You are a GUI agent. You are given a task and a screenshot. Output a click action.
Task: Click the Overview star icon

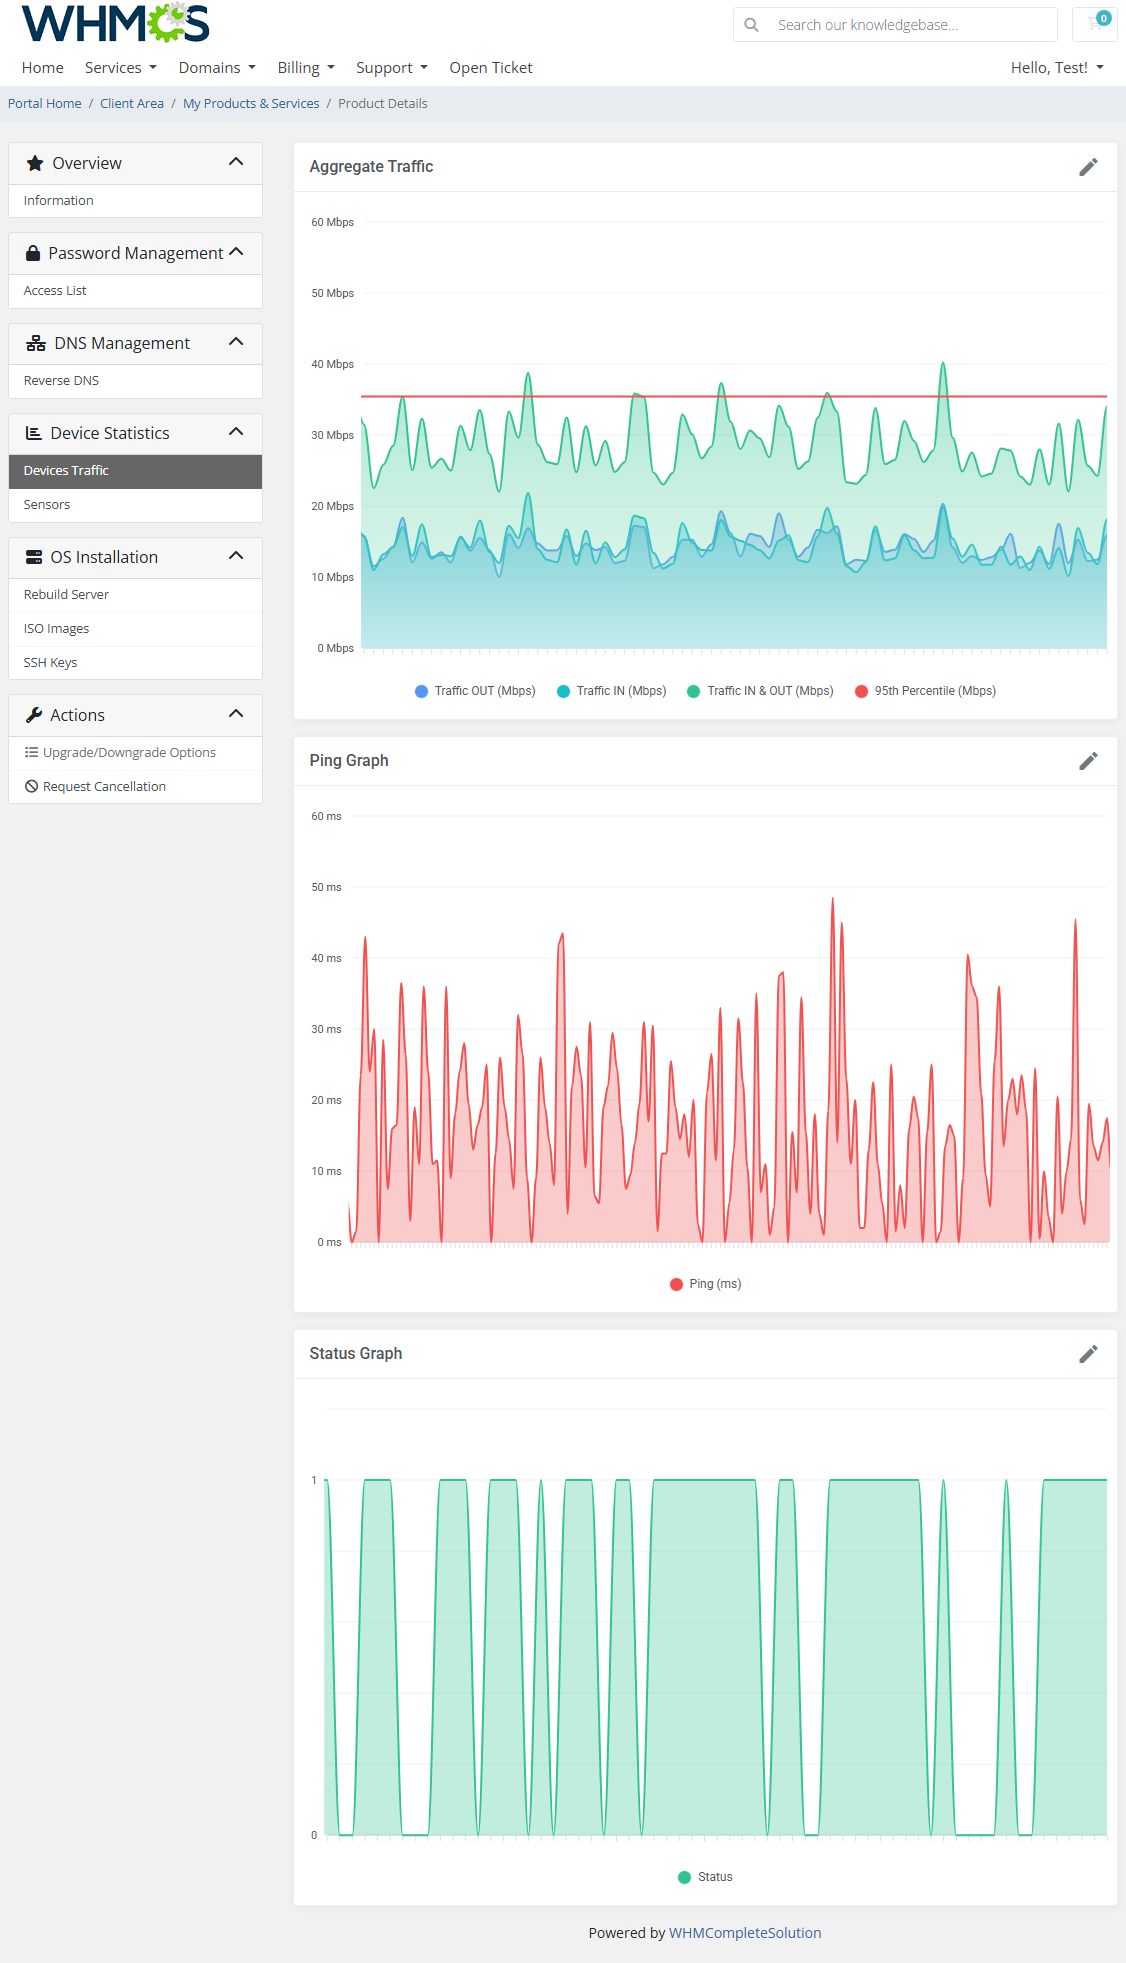(x=35, y=163)
